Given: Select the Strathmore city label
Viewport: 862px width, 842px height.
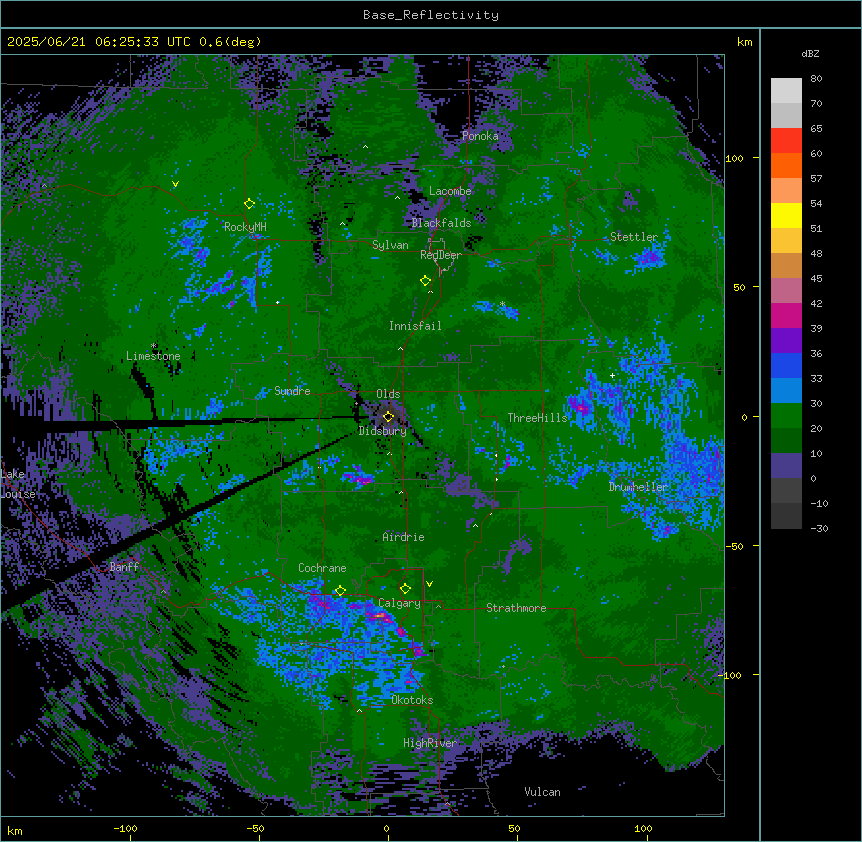Looking at the screenshot, I should pyautogui.click(x=516, y=608).
